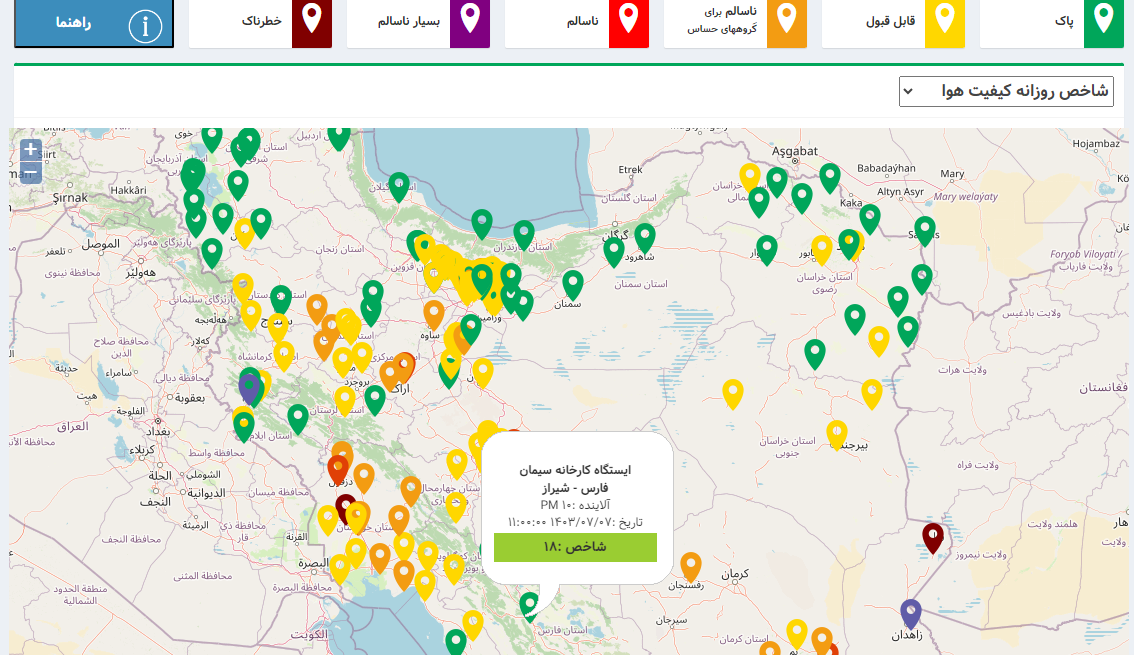Click the zoom-out minus icon on the map

point(30,170)
